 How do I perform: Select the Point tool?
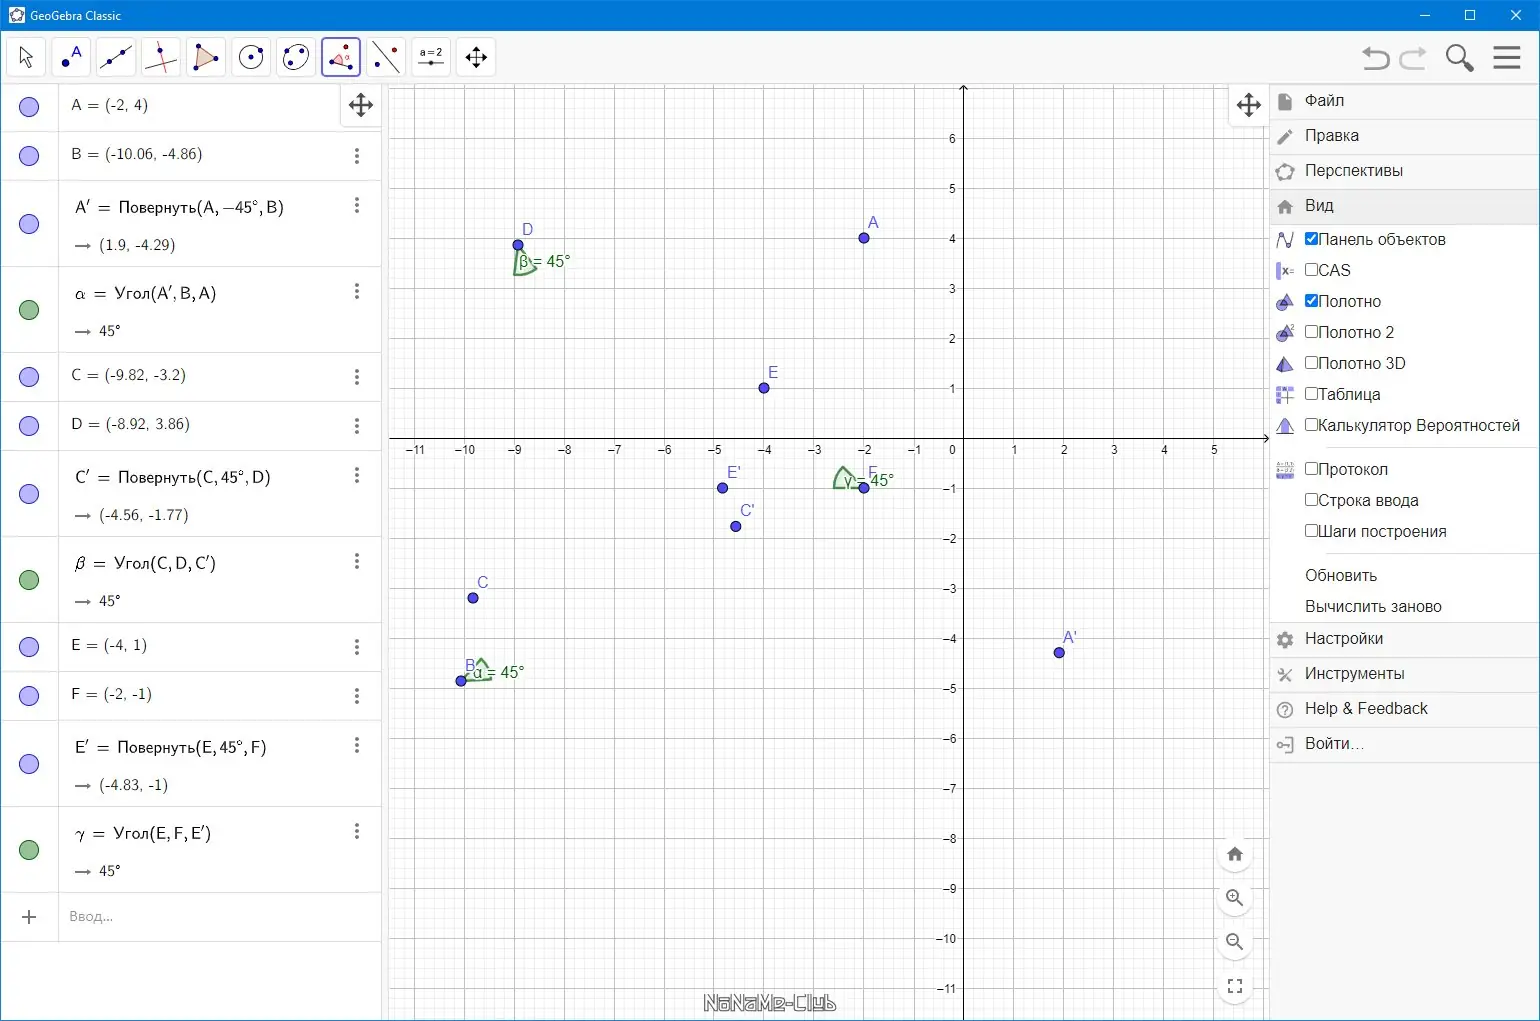(x=71, y=57)
